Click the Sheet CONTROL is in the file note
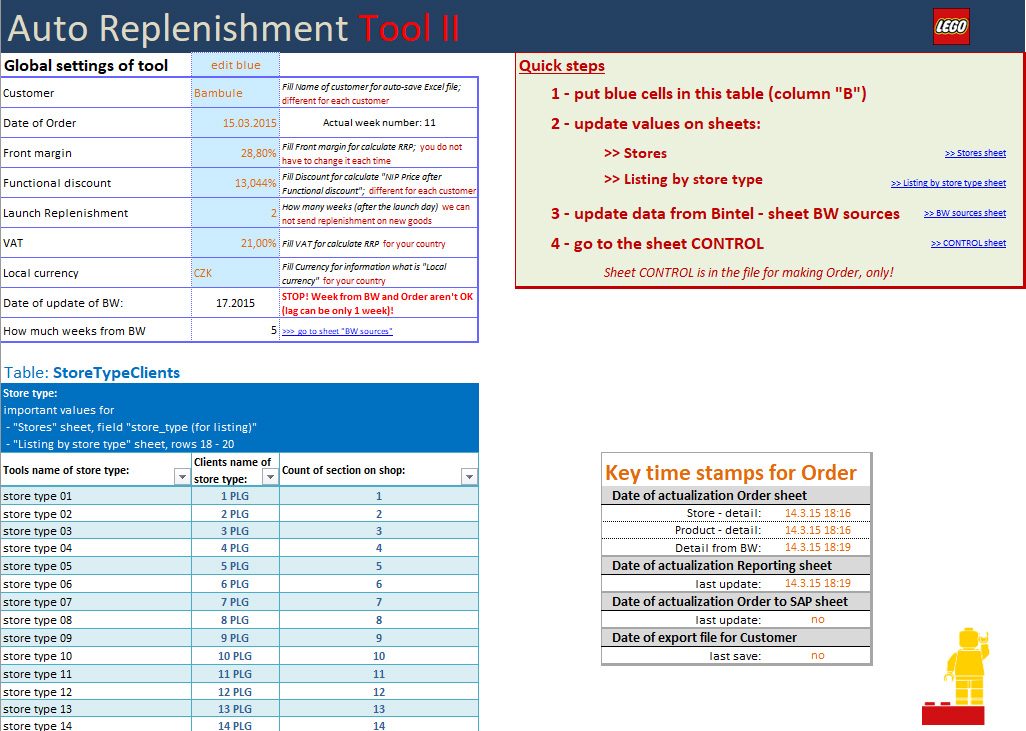Screen dimensions: 1026x731 pyautogui.click(x=749, y=272)
